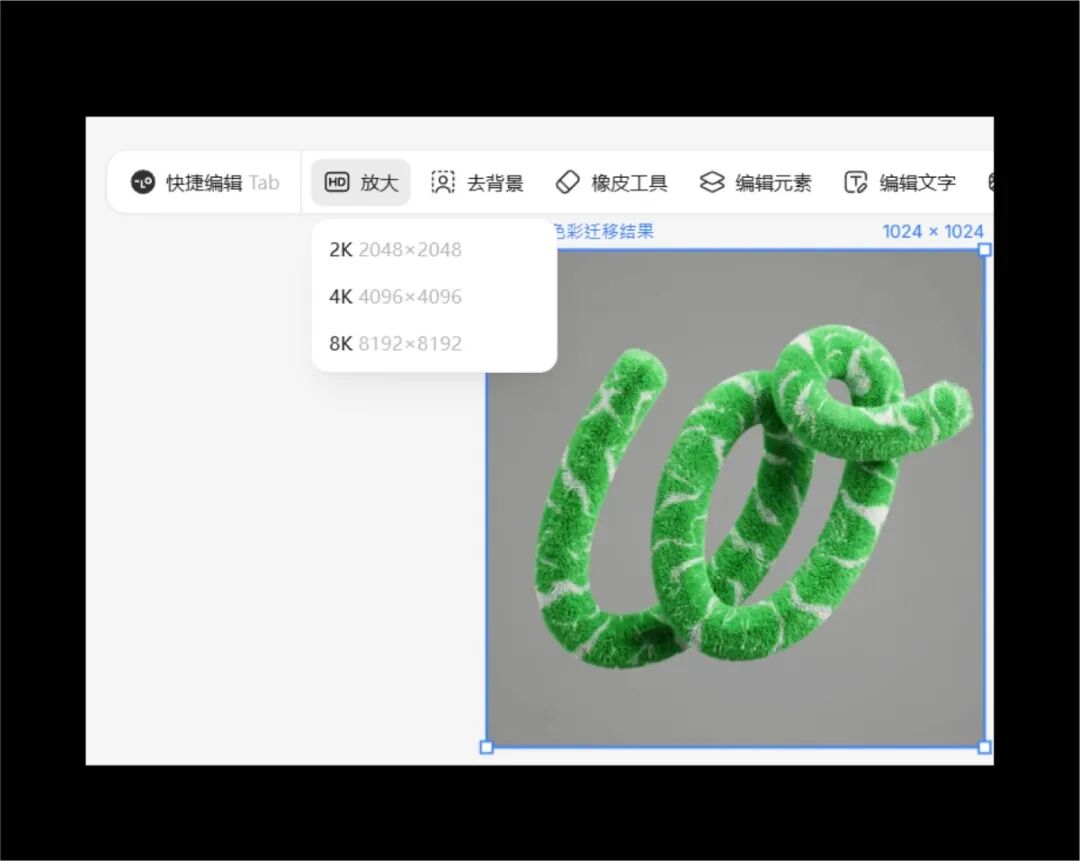Click the cut-off icon at toolbar's right edge

pyautogui.click(x=989, y=182)
